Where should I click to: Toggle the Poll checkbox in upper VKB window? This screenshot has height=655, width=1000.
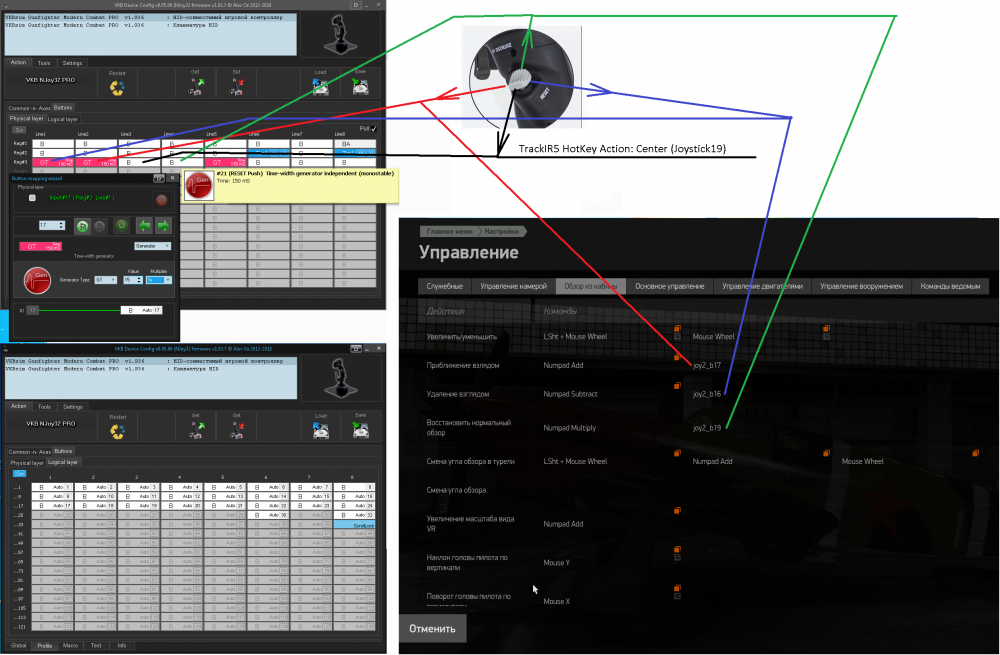point(374,128)
